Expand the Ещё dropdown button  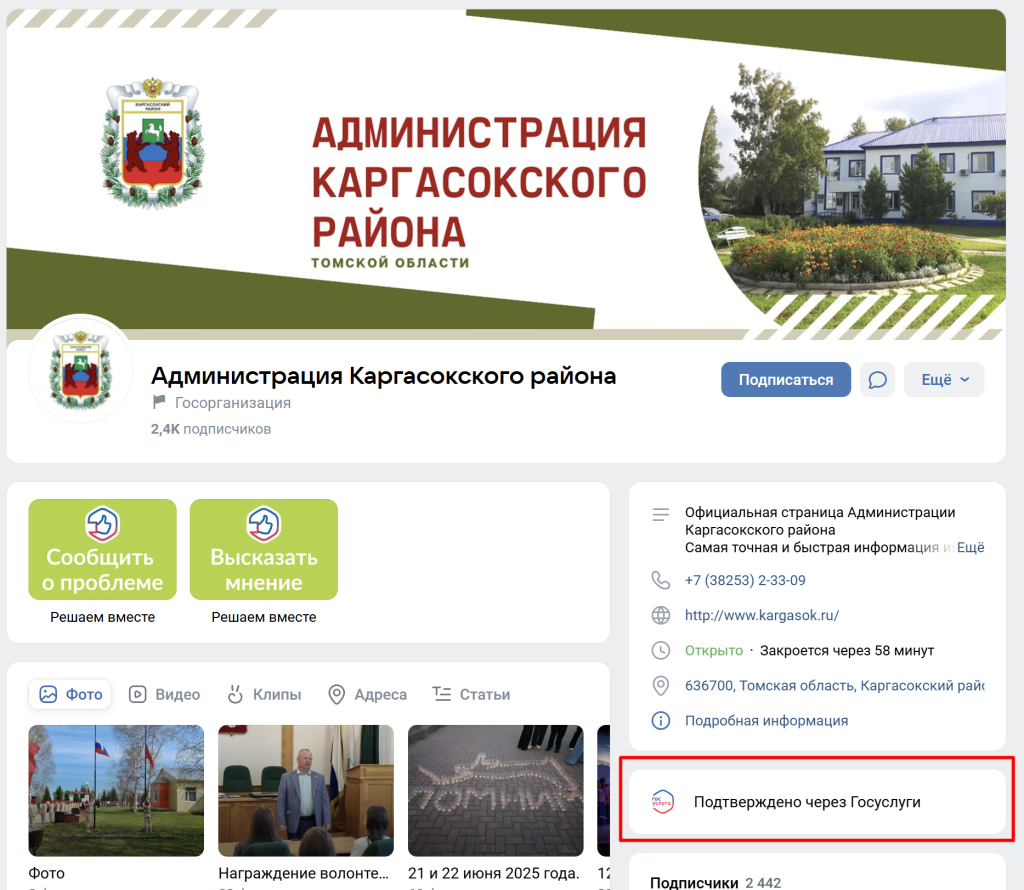point(944,380)
